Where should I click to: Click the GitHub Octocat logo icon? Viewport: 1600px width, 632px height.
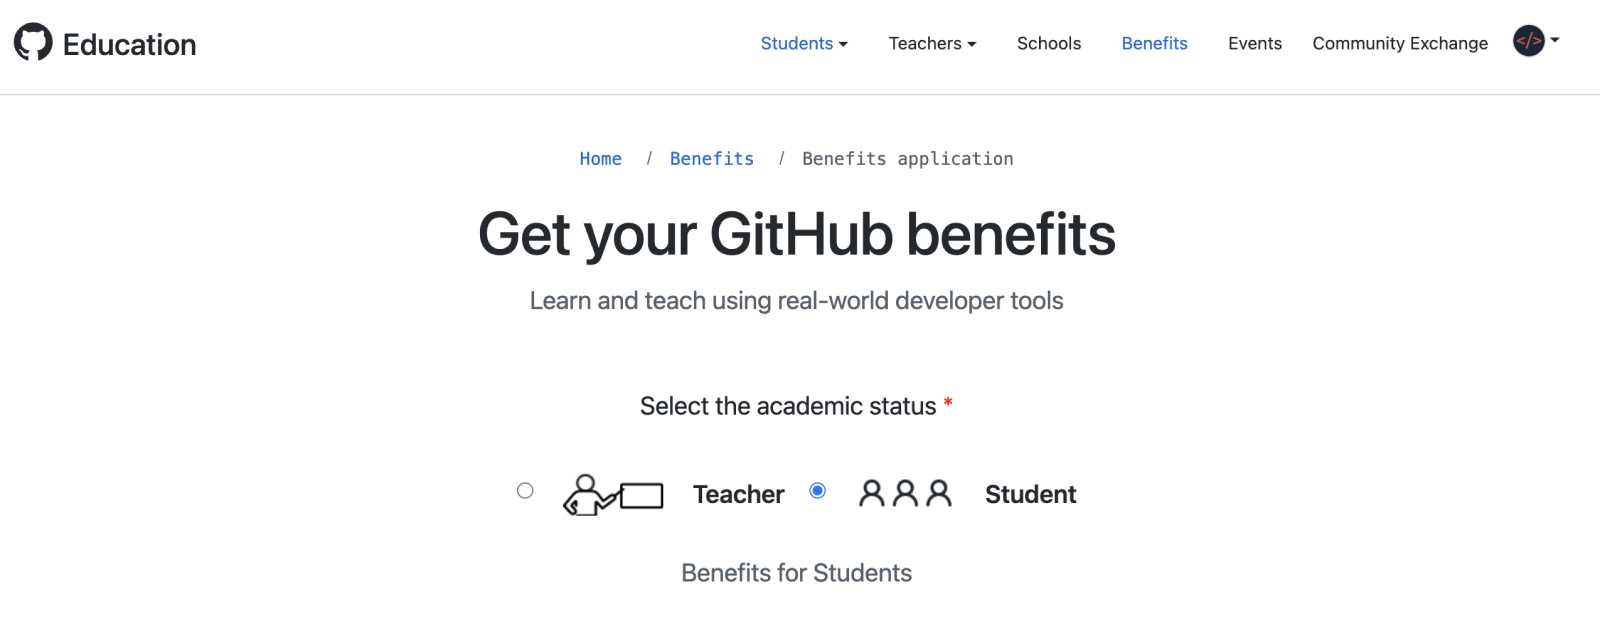coord(33,42)
